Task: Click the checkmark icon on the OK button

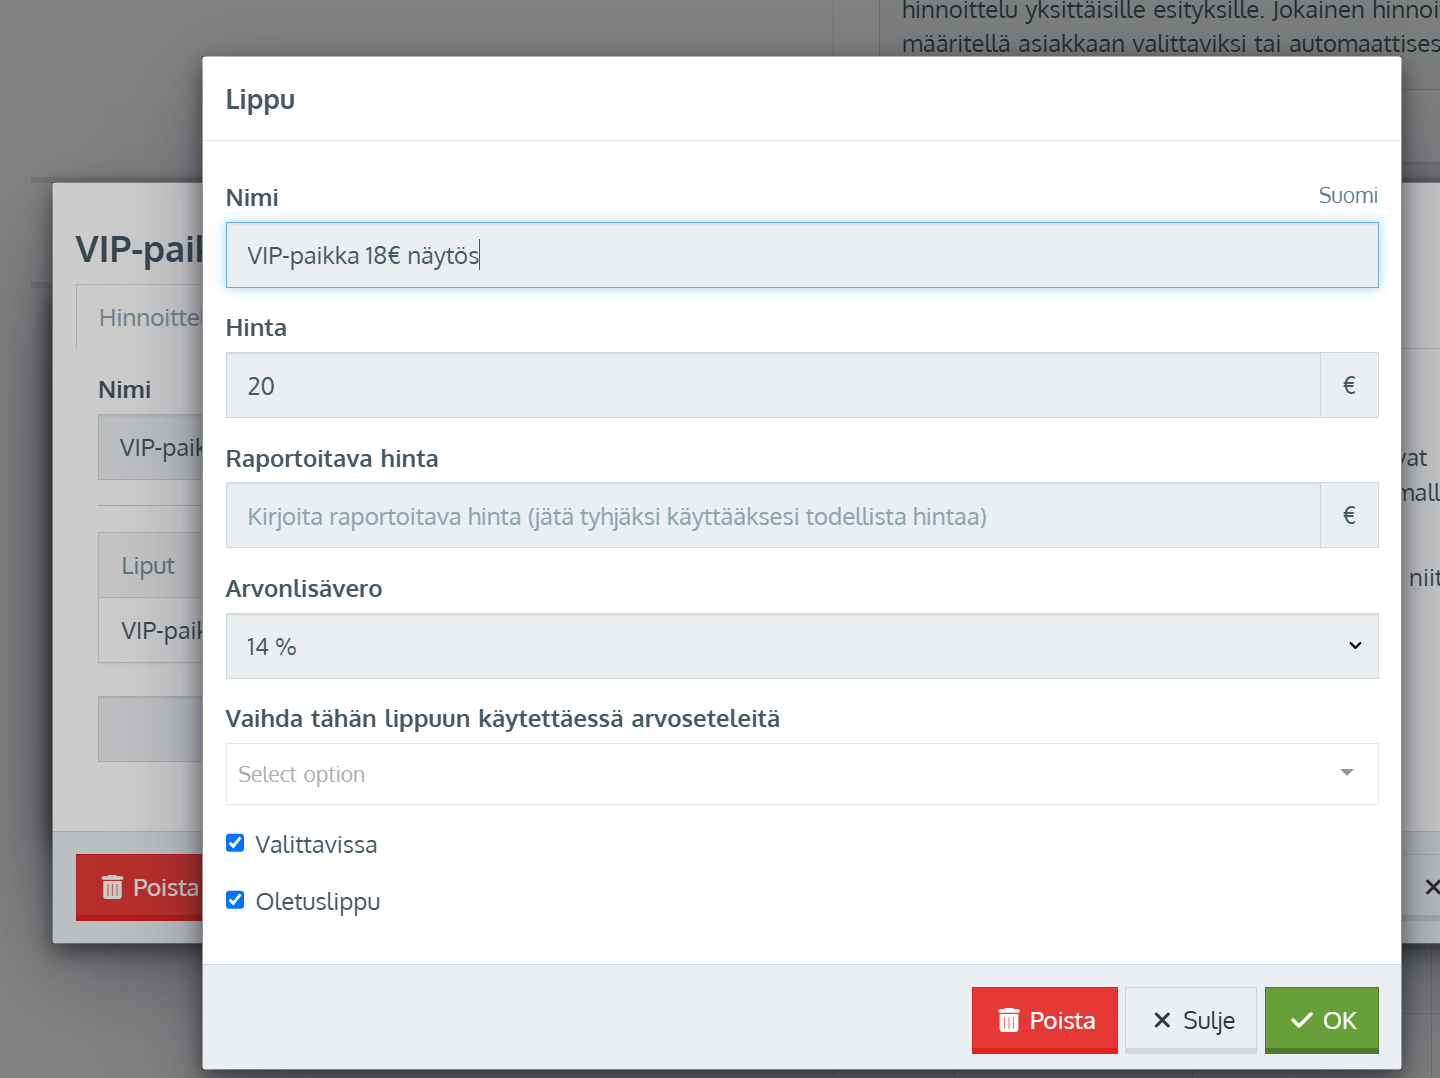Action: click(1301, 1020)
